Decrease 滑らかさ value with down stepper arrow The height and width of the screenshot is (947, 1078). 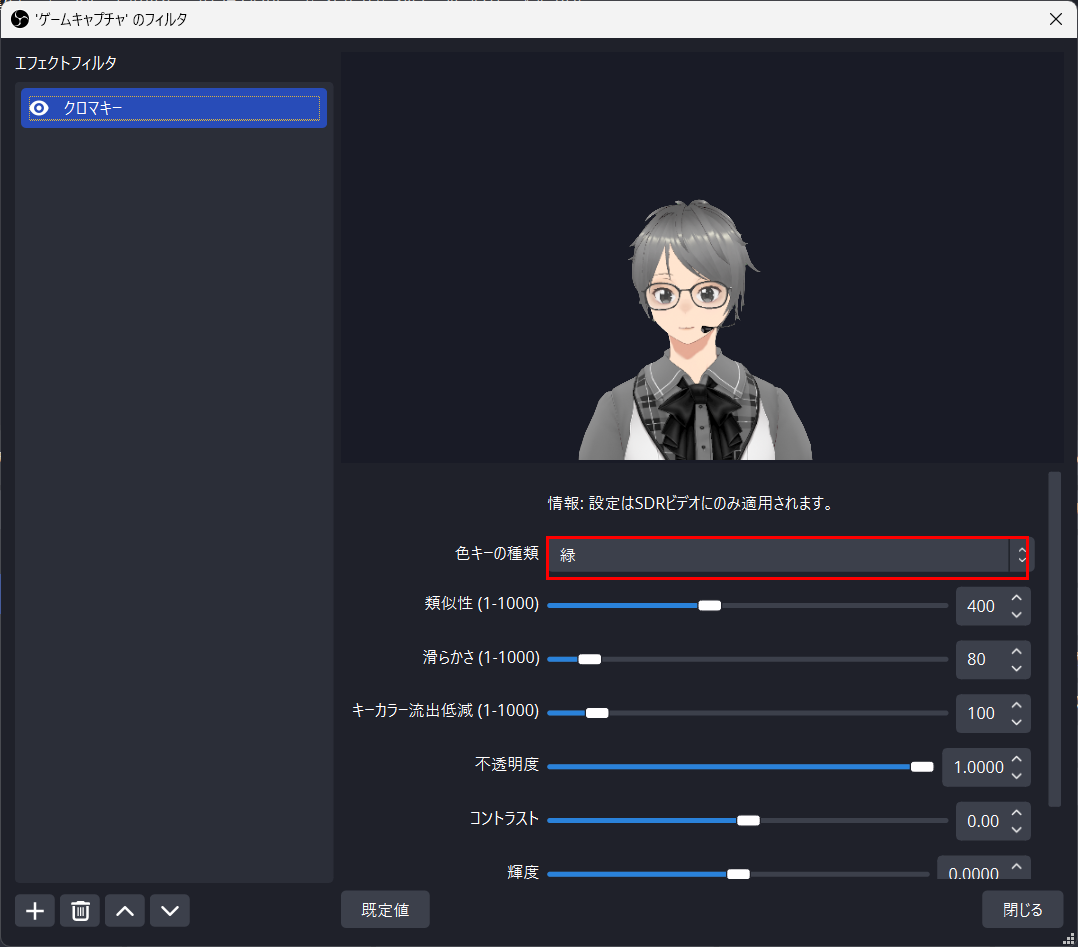click(1017, 668)
